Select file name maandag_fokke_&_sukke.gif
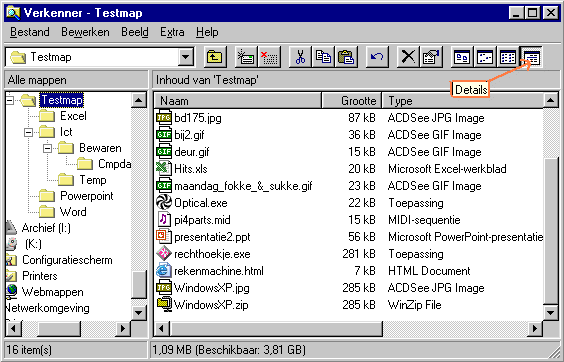 point(243,186)
